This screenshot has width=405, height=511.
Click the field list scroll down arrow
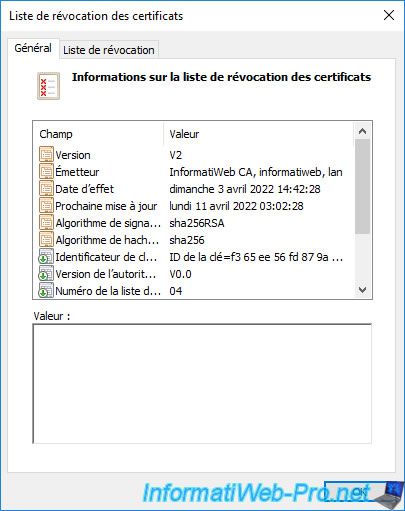tap(362, 290)
